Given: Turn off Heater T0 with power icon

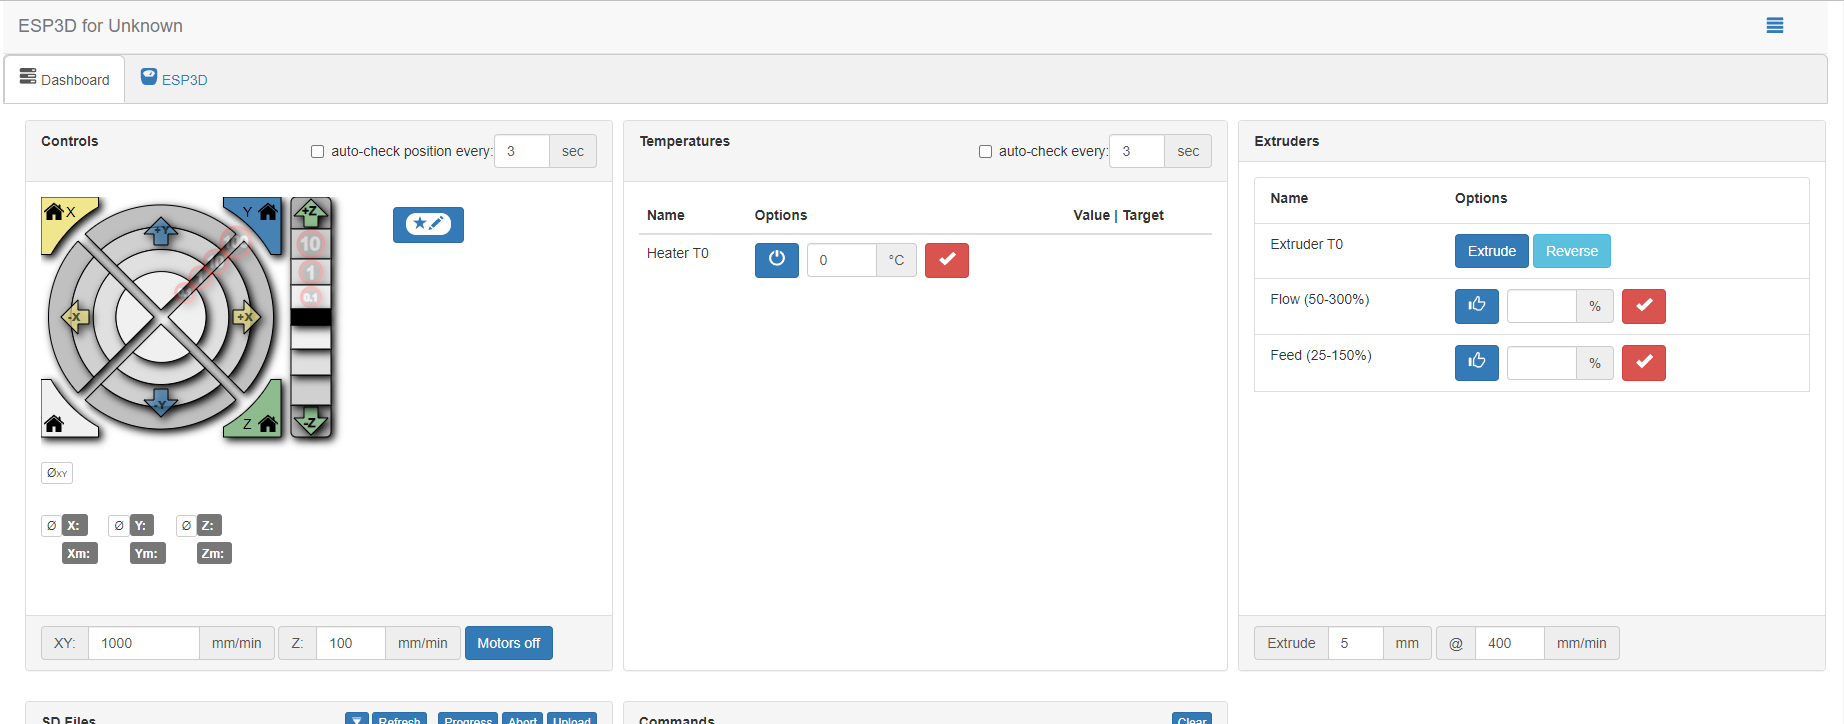Looking at the screenshot, I should [x=776, y=260].
